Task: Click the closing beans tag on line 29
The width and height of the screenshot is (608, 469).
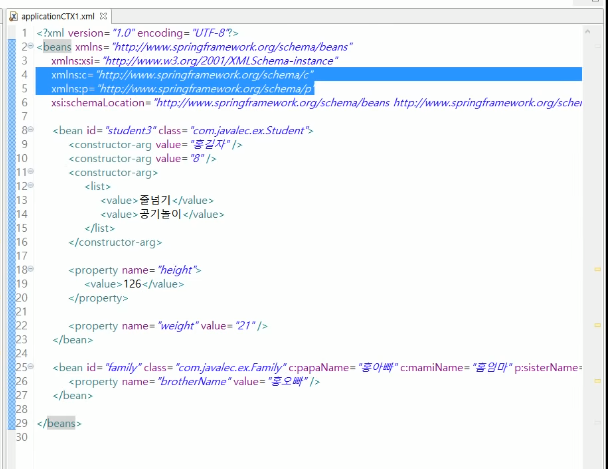Action: 59,424
